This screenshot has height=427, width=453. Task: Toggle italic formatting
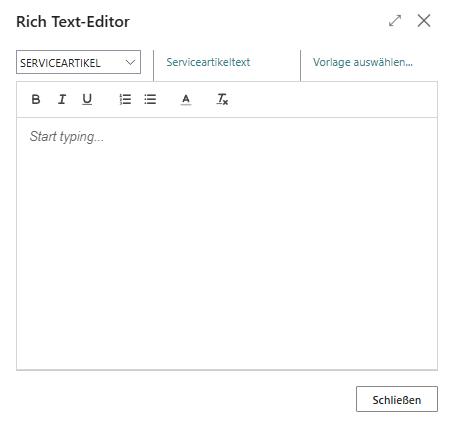(62, 99)
